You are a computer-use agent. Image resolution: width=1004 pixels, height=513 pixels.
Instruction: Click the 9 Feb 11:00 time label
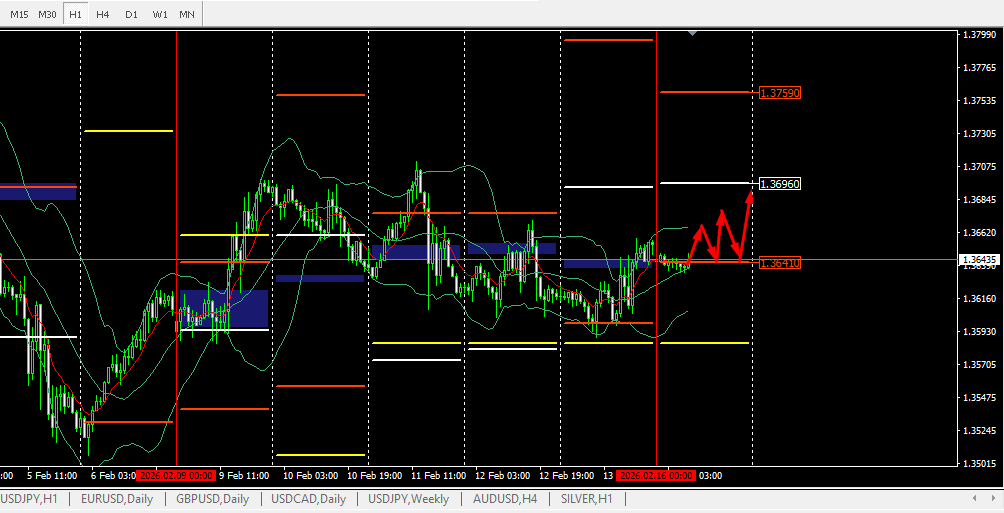pos(244,476)
